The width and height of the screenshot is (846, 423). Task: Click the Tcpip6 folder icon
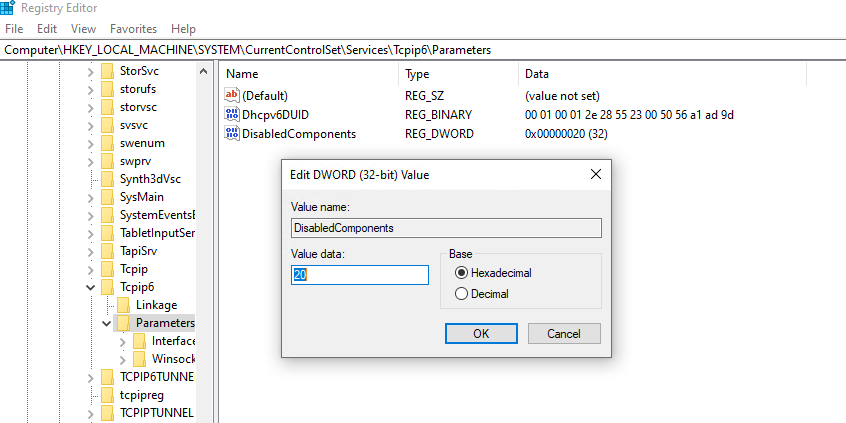tap(108, 287)
